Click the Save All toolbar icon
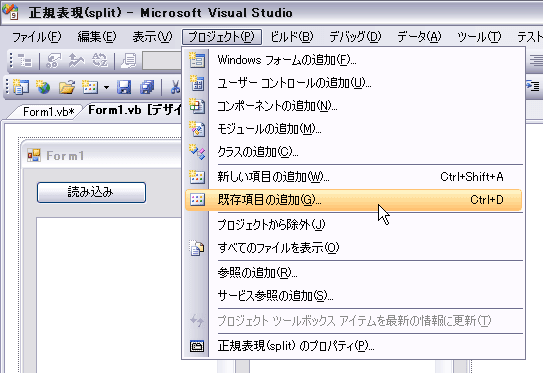 coord(147,87)
